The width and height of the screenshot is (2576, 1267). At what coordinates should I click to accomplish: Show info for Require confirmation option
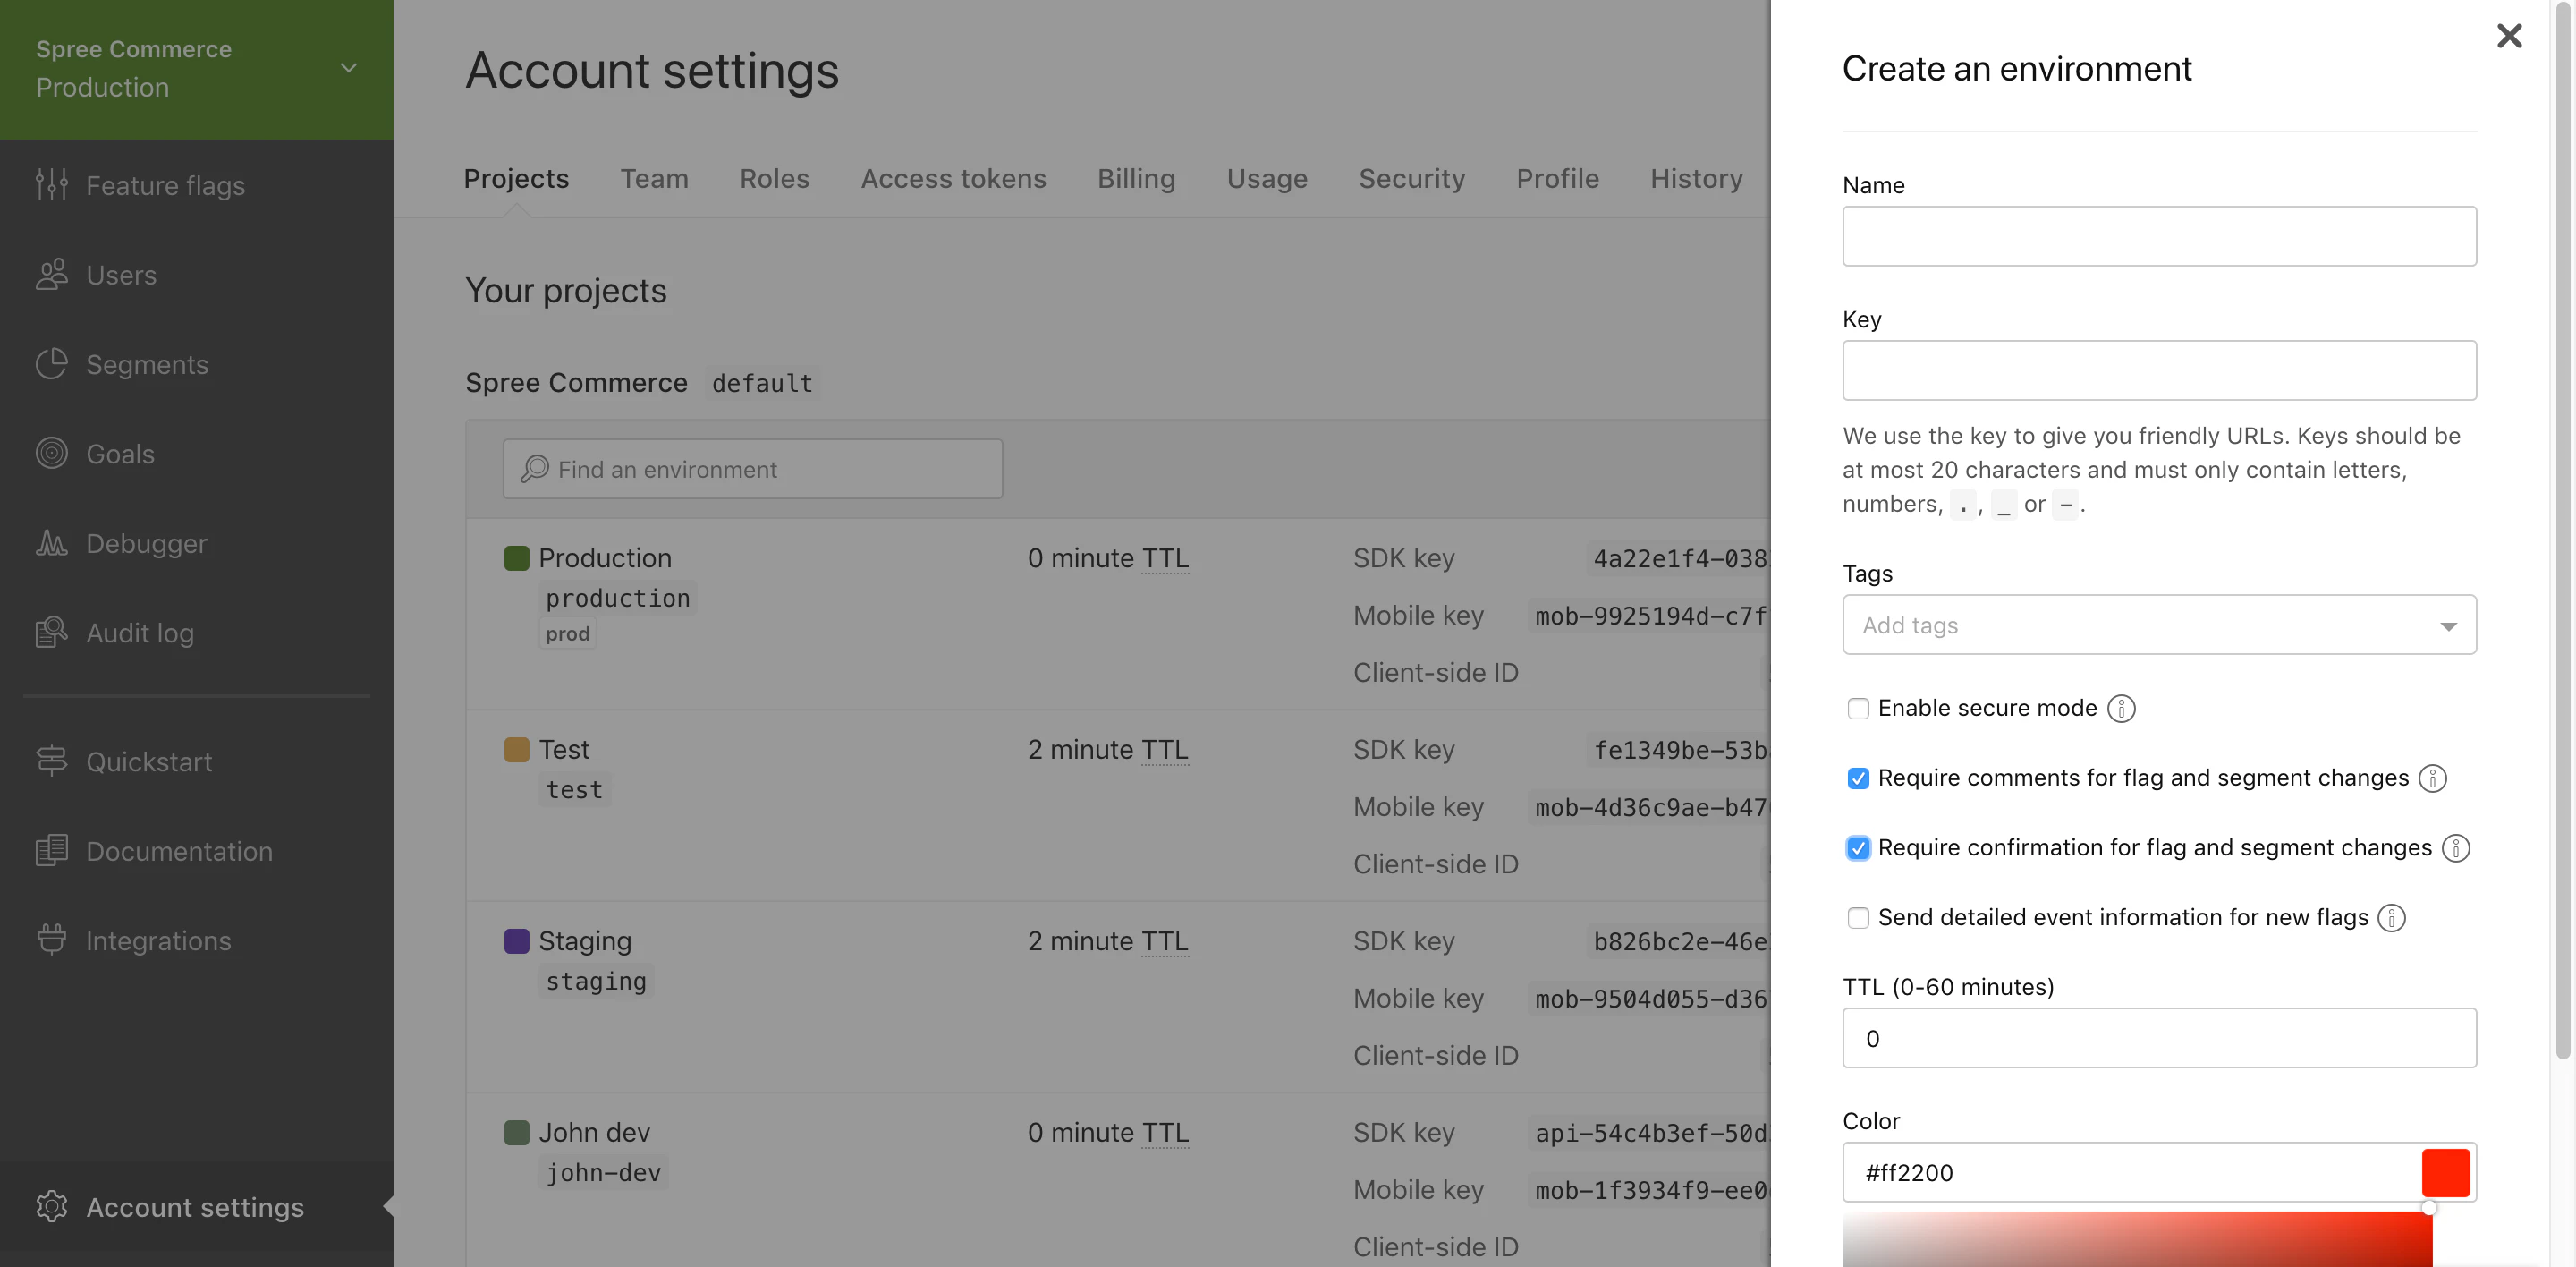click(2455, 848)
